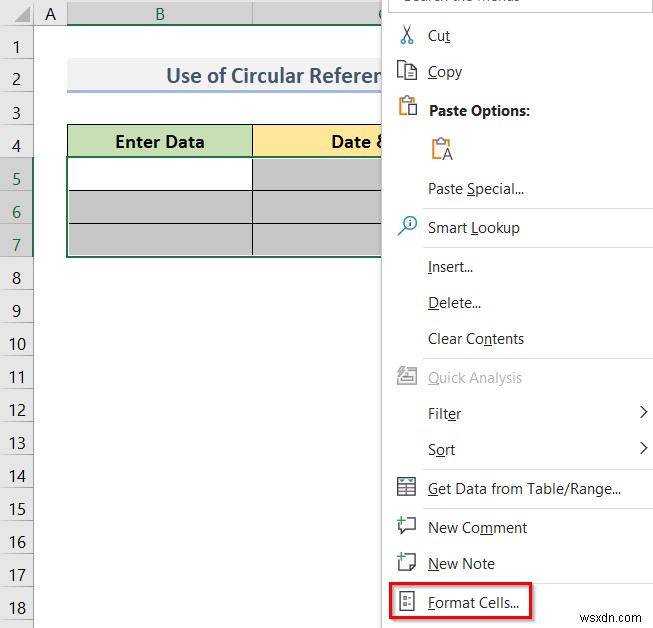Select row 4 header
The width and height of the screenshot is (653, 628).
16,141
